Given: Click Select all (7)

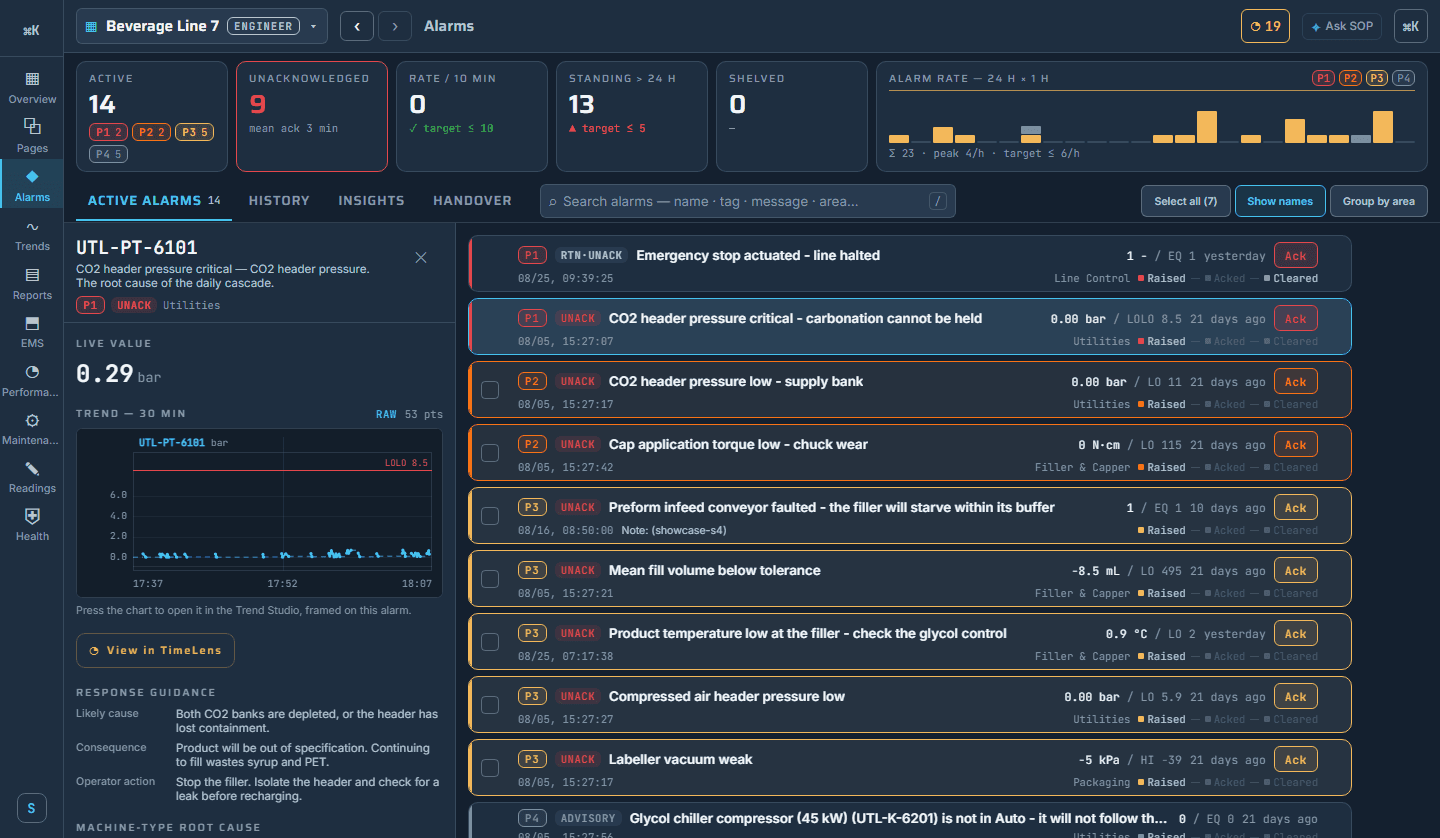Looking at the screenshot, I should [x=1185, y=201].
